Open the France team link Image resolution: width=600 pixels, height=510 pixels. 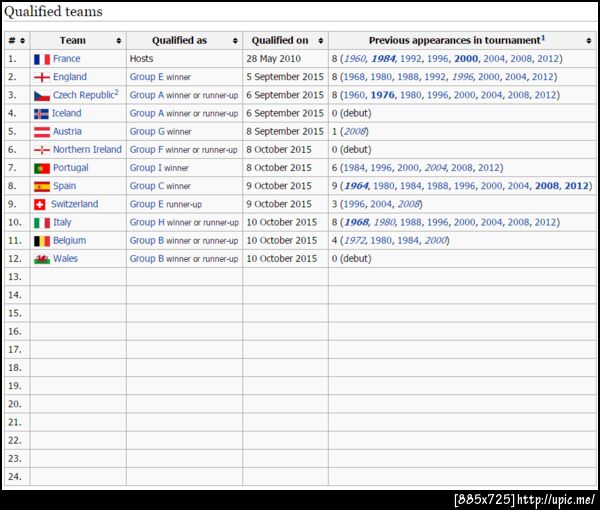pyautogui.click(x=67, y=59)
